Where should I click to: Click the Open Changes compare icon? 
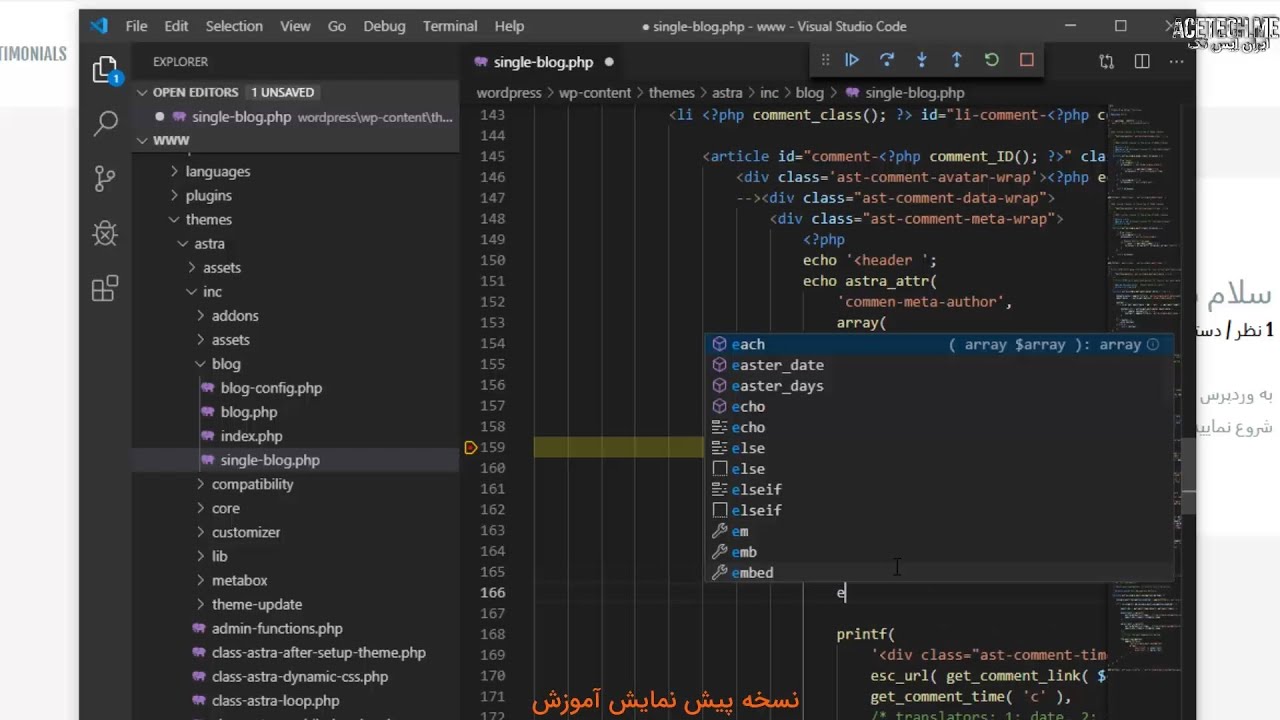(1106, 62)
